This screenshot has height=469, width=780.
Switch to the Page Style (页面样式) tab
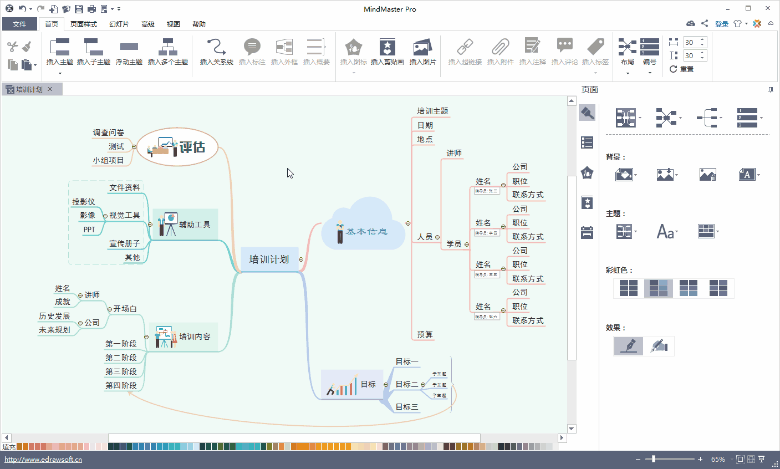83,24
